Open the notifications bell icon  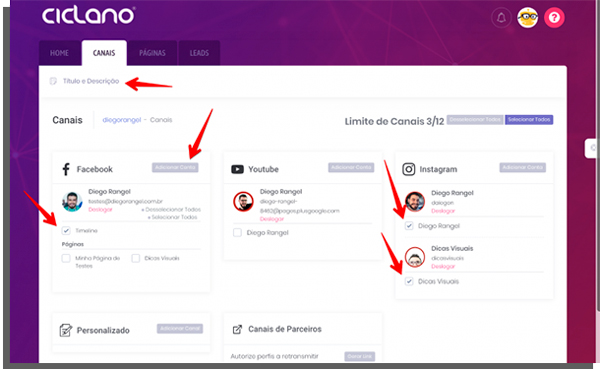tap(501, 18)
